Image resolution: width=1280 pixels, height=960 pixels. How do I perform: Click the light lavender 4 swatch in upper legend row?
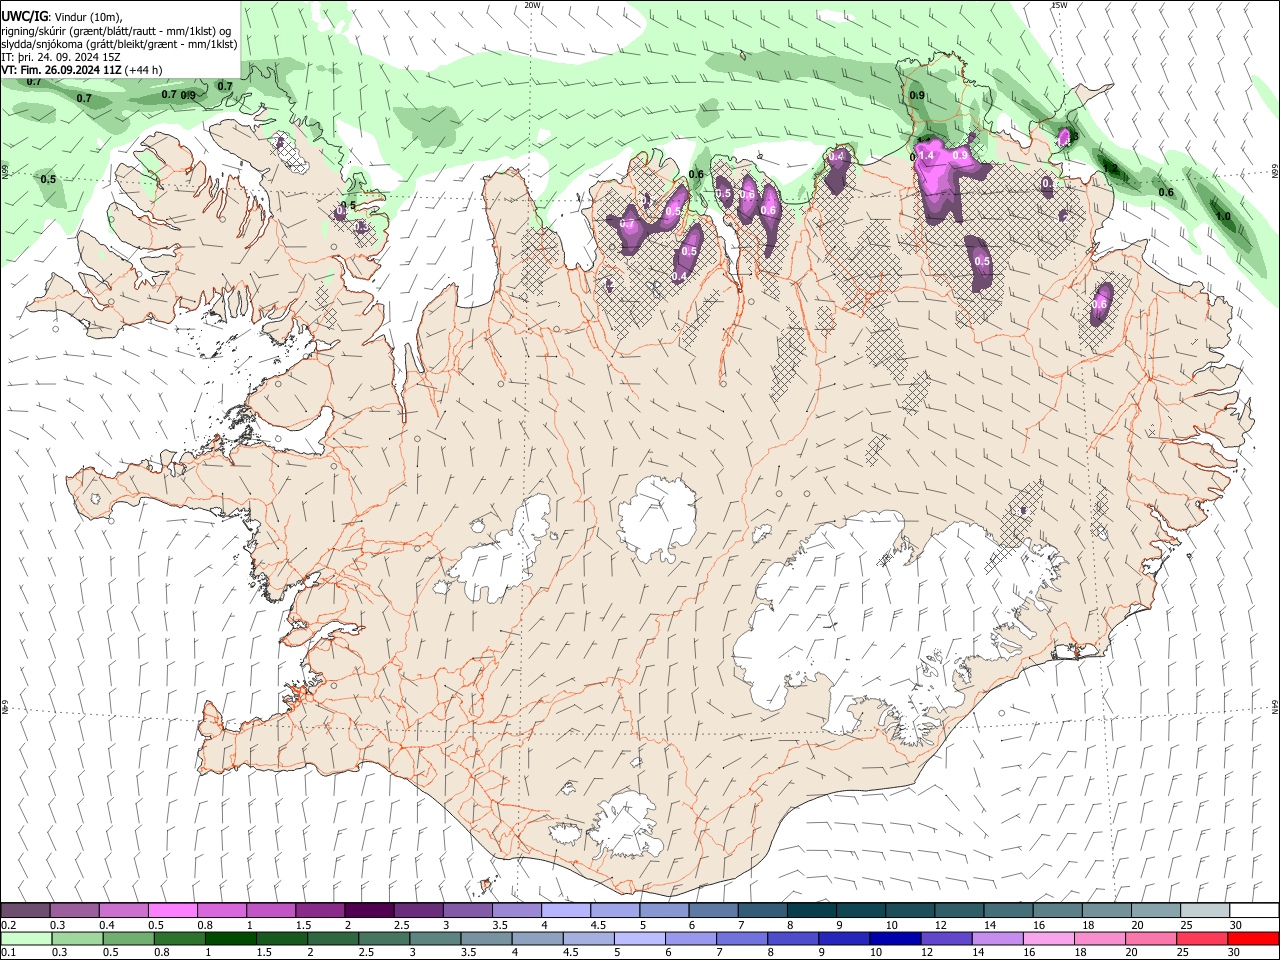[565, 911]
